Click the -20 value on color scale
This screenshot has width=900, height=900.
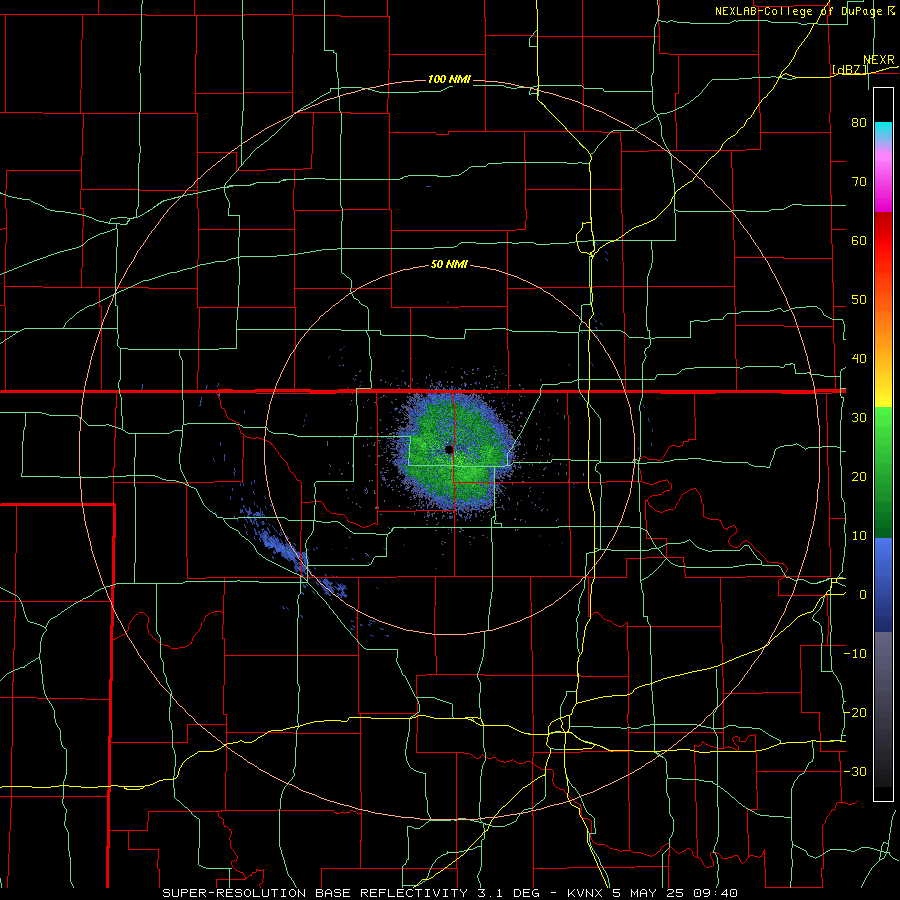[855, 713]
